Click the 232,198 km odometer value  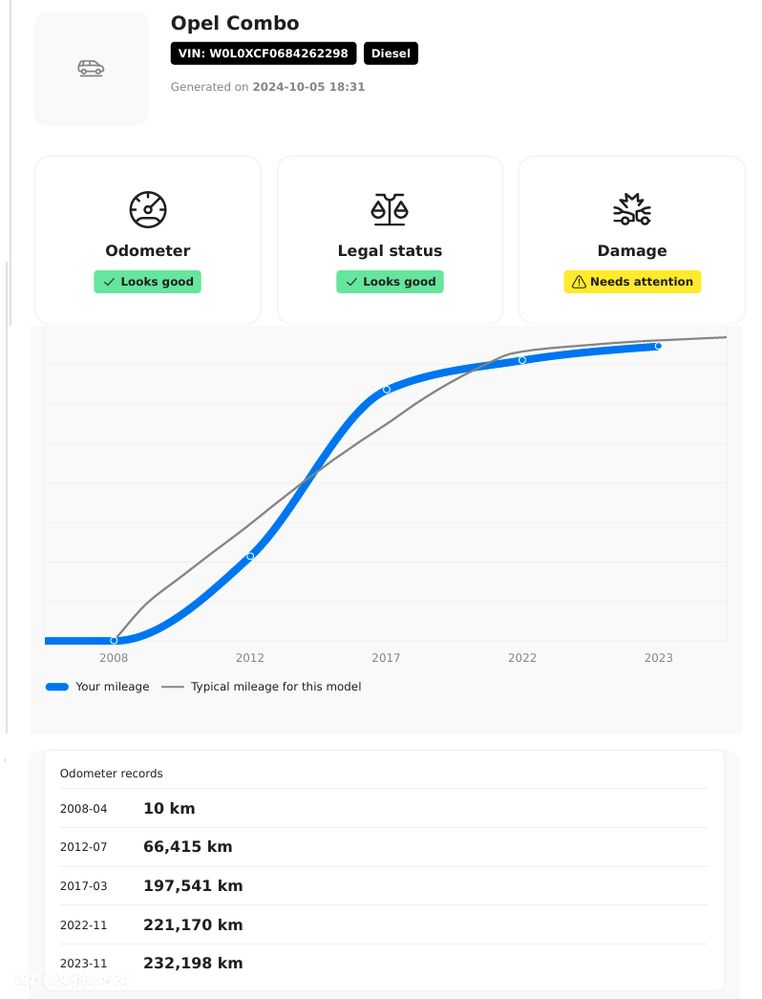tap(193, 963)
